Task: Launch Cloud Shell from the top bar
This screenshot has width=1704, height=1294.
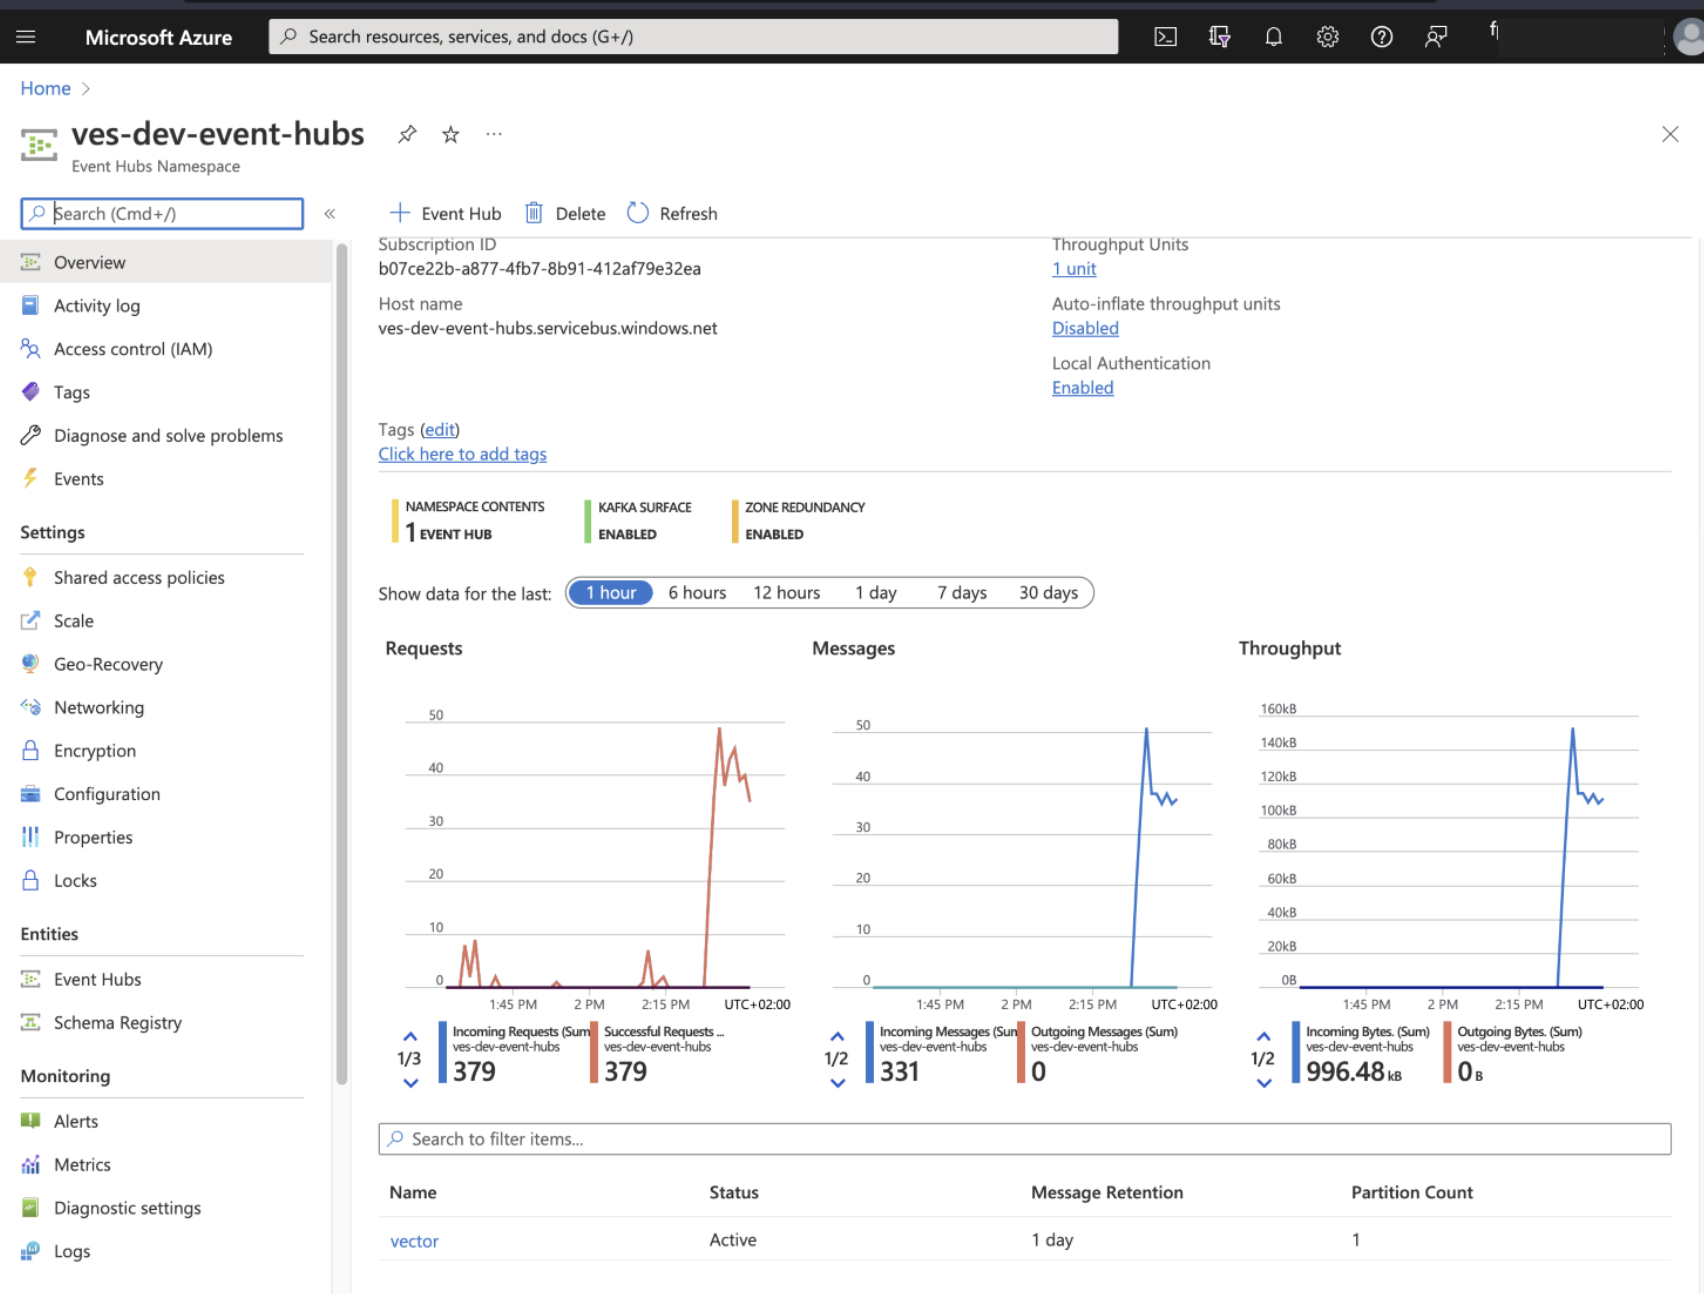Action: click(1164, 36)
